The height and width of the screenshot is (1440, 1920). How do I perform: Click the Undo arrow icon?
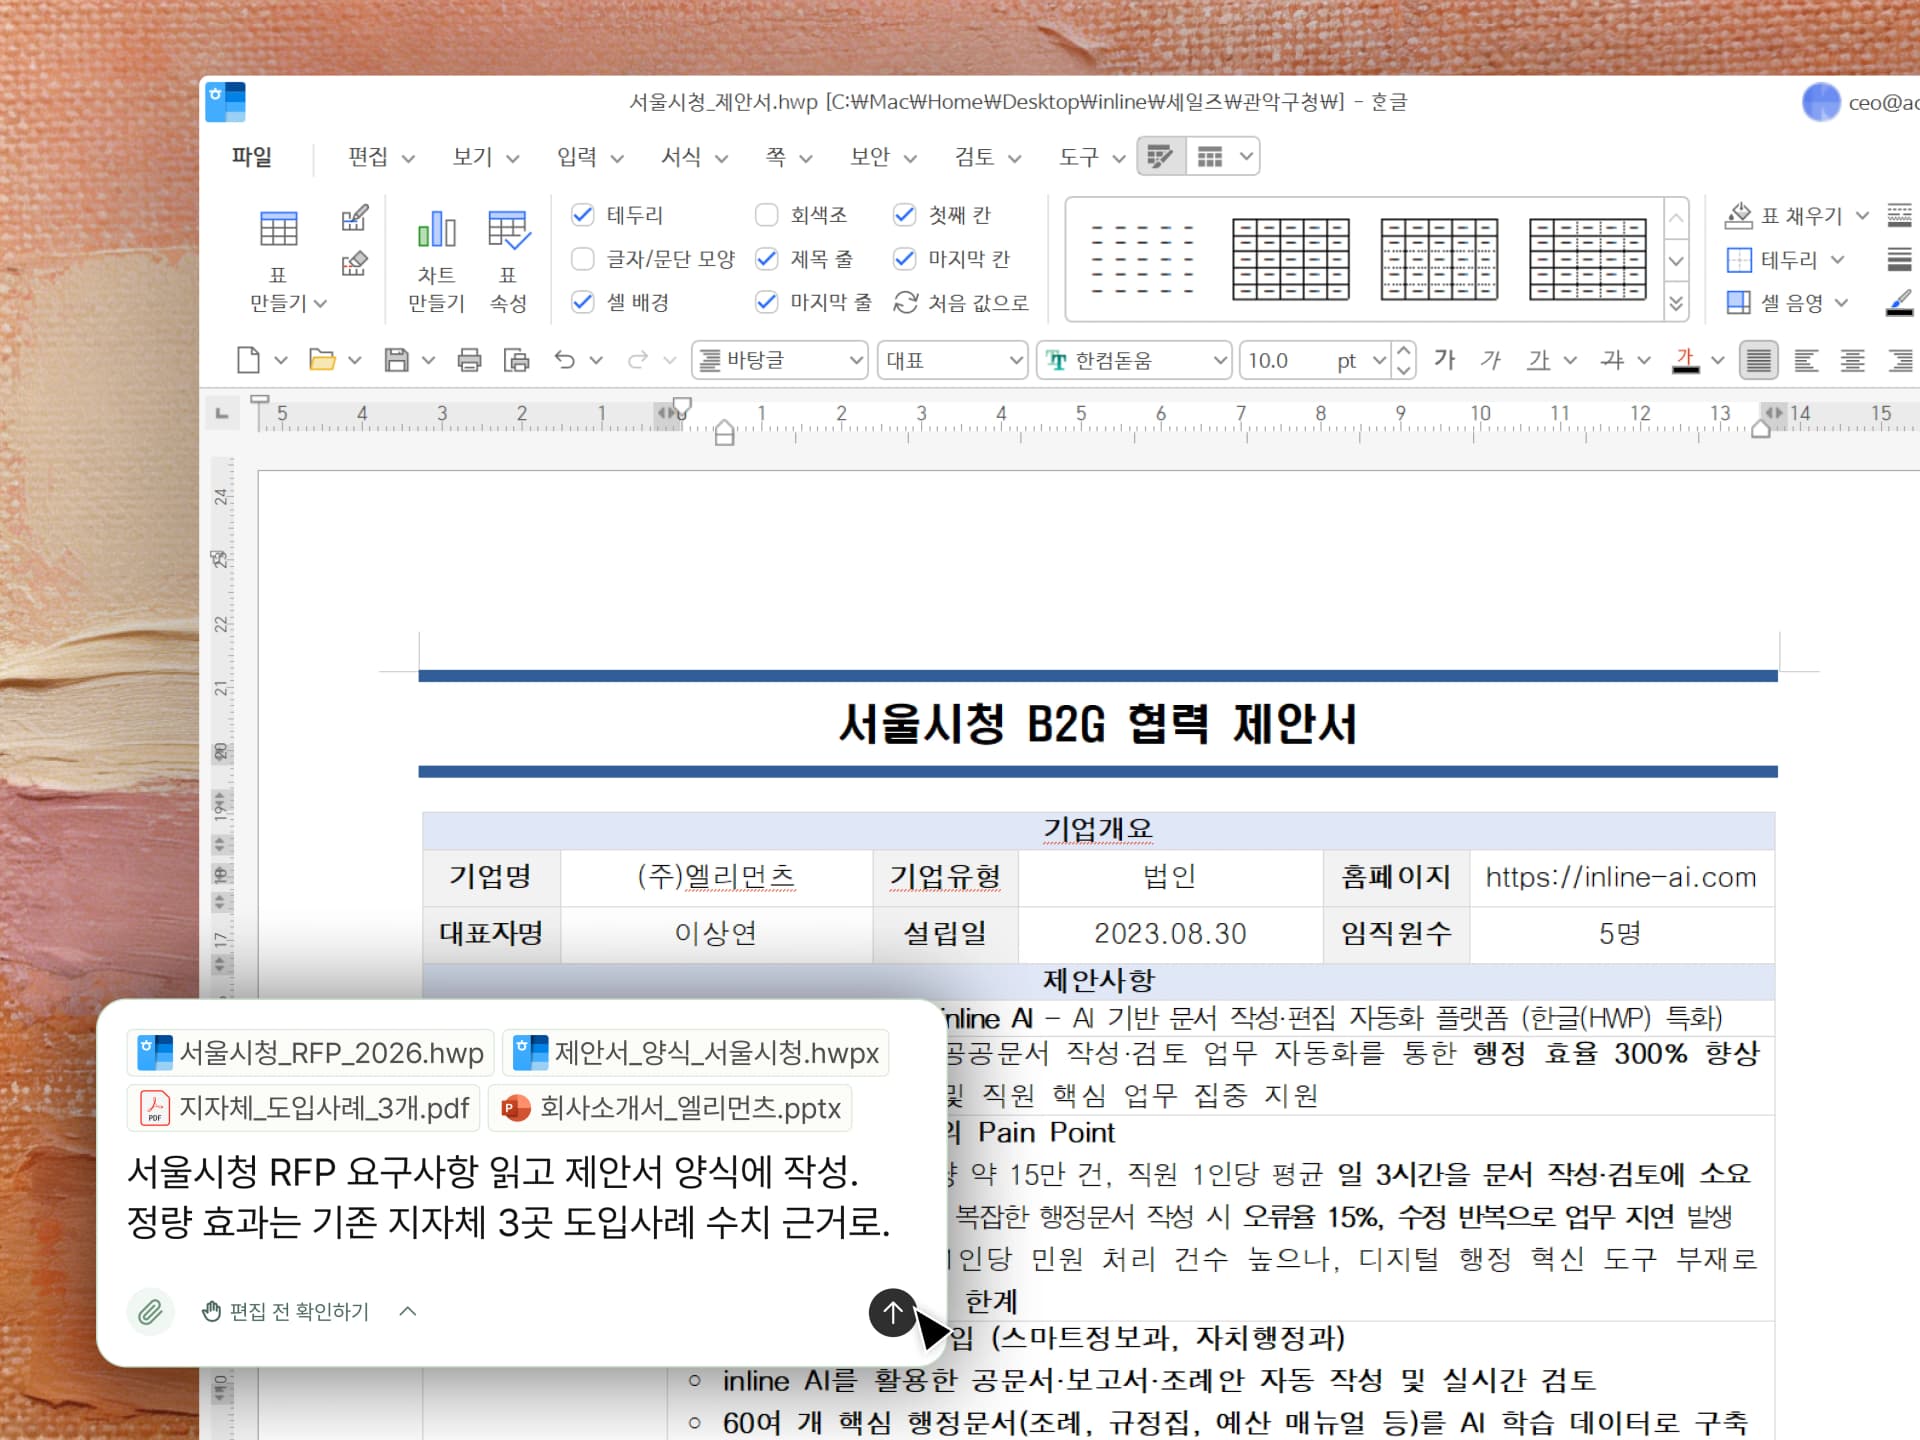coord(566,360)
